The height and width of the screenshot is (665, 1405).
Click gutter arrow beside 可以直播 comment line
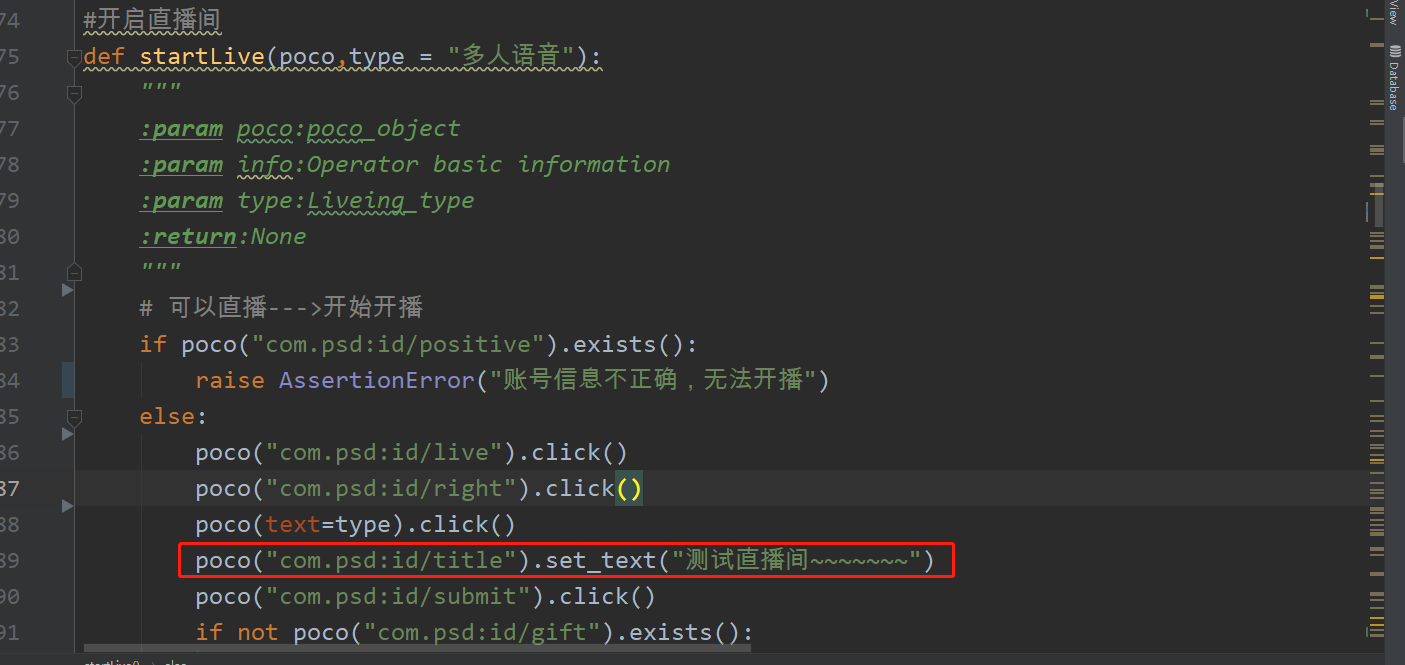tap(68, 291)
